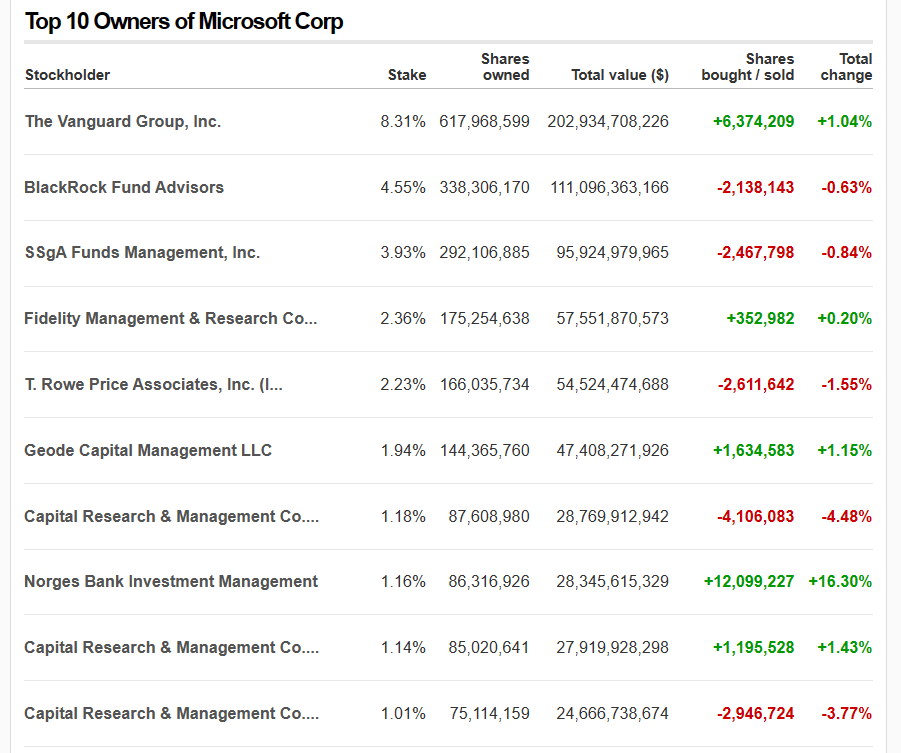Viewport: 901px width, 753px height.
Task: Select shares owned value 87,608,980
Action: (489, 516)
